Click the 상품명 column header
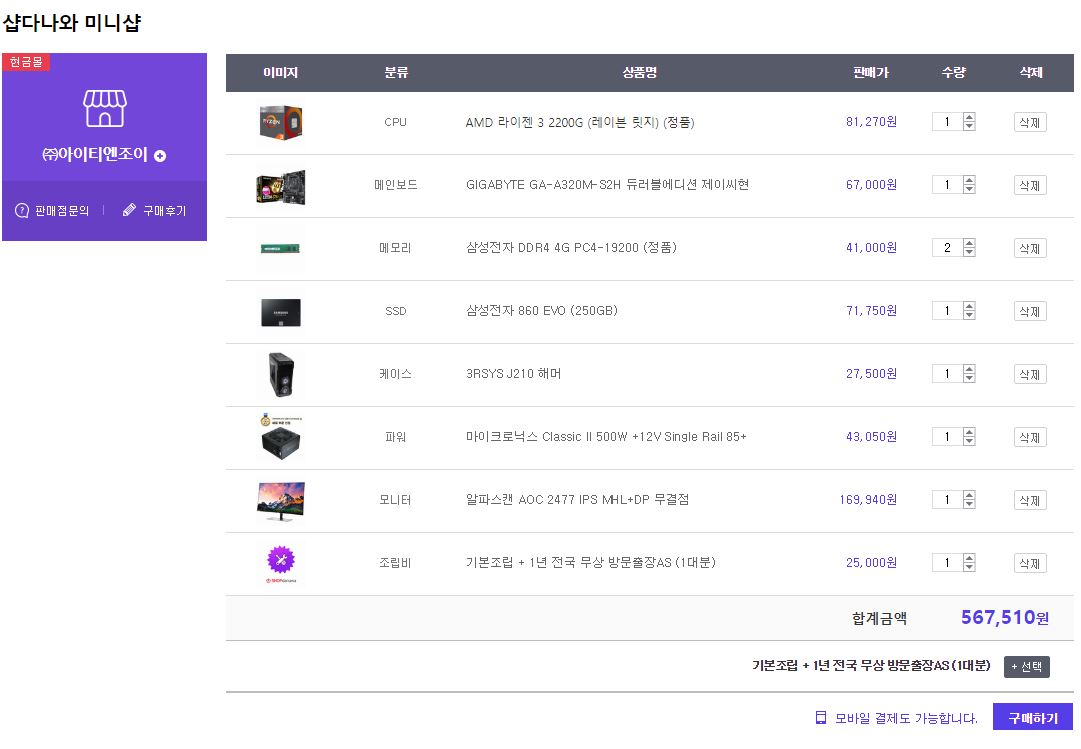Viewport: 1081px width, 749px height. click(x=640, y=72)
